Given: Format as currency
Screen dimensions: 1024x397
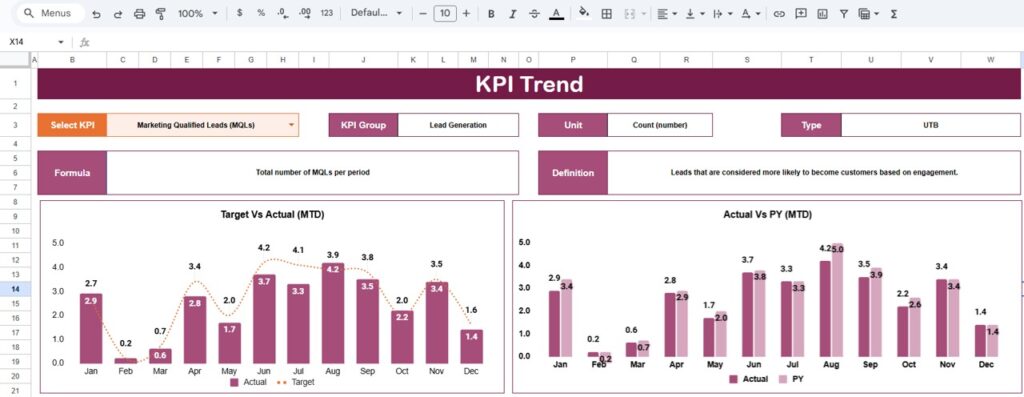Looking at the screenshot, I should (x=240, y=13).
